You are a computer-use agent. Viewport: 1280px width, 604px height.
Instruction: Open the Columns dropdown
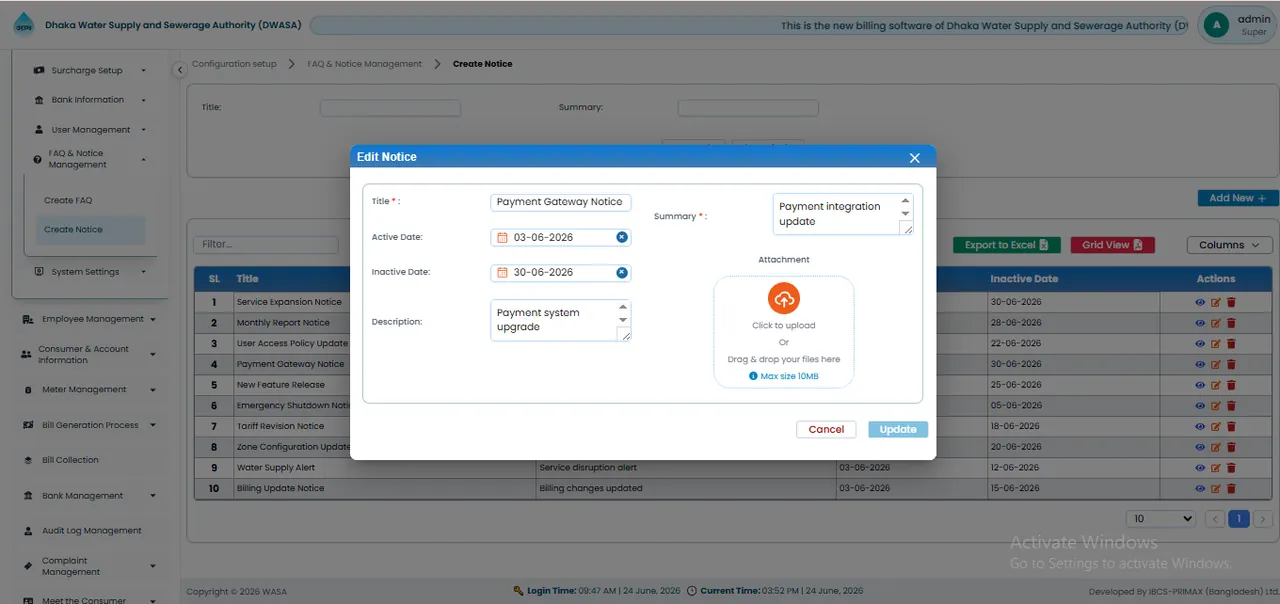[x=1230, y=245]
